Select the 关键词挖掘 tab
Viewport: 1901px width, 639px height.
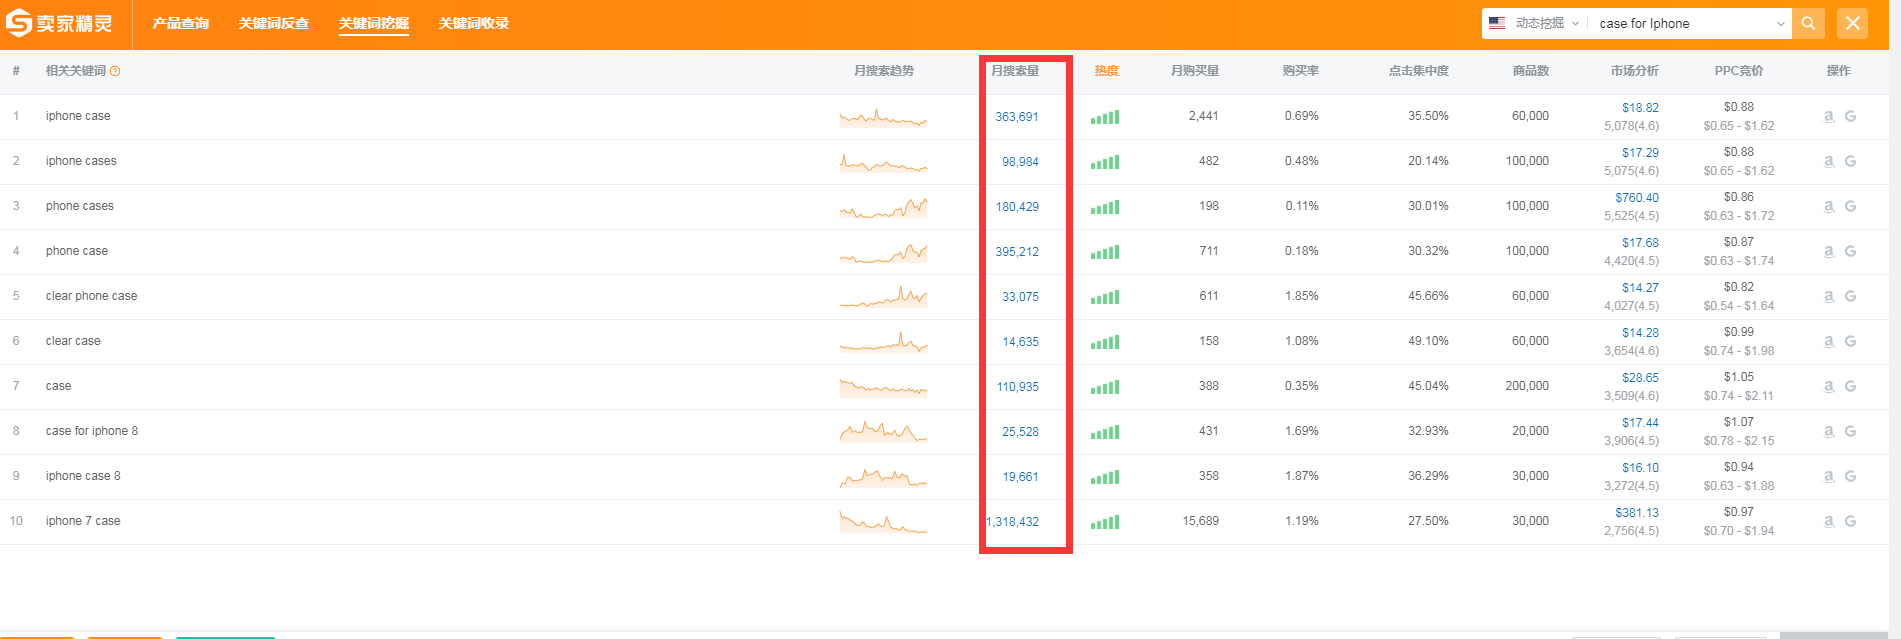tap(373, 23)
